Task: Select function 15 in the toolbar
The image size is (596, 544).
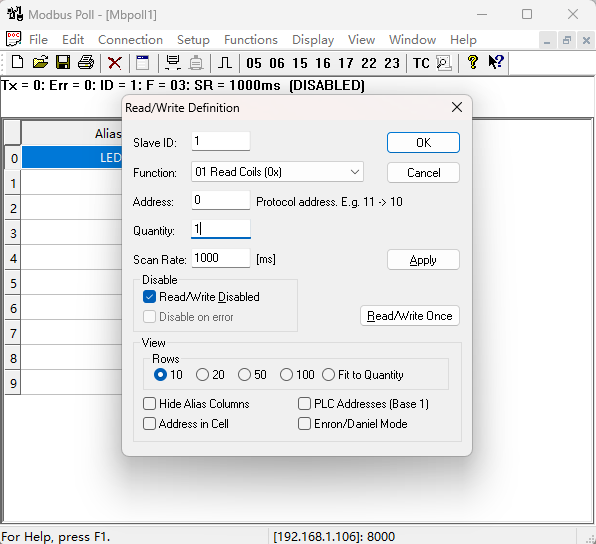Action: tap(300, 63)
